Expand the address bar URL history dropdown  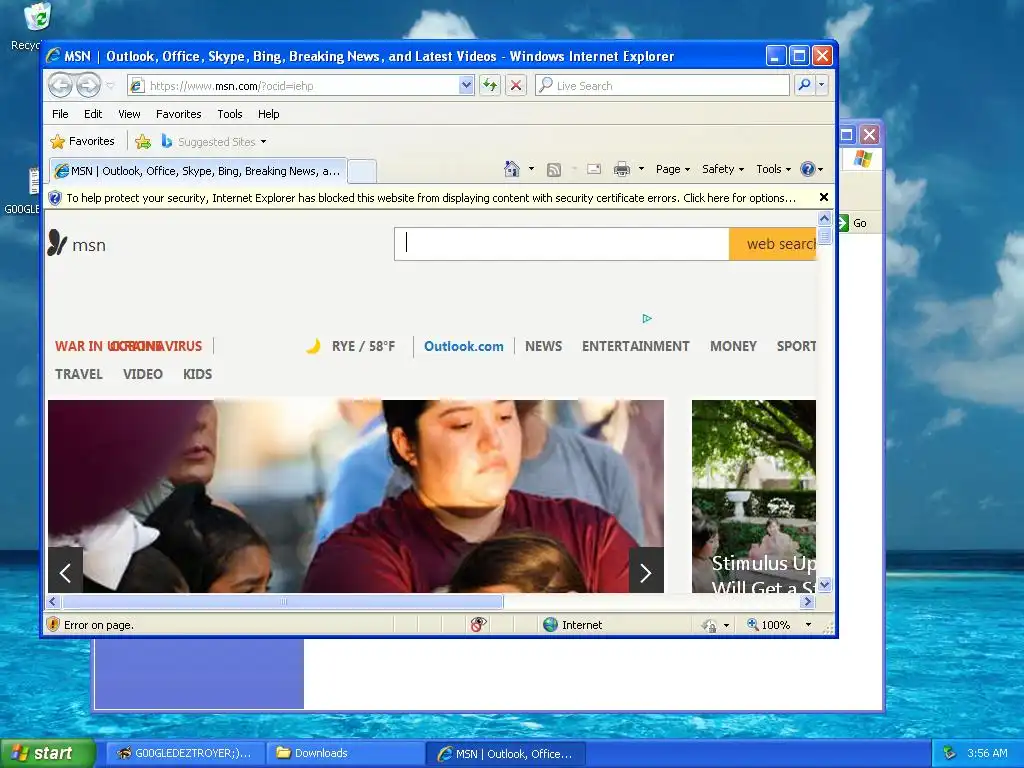tap(466, 86)
